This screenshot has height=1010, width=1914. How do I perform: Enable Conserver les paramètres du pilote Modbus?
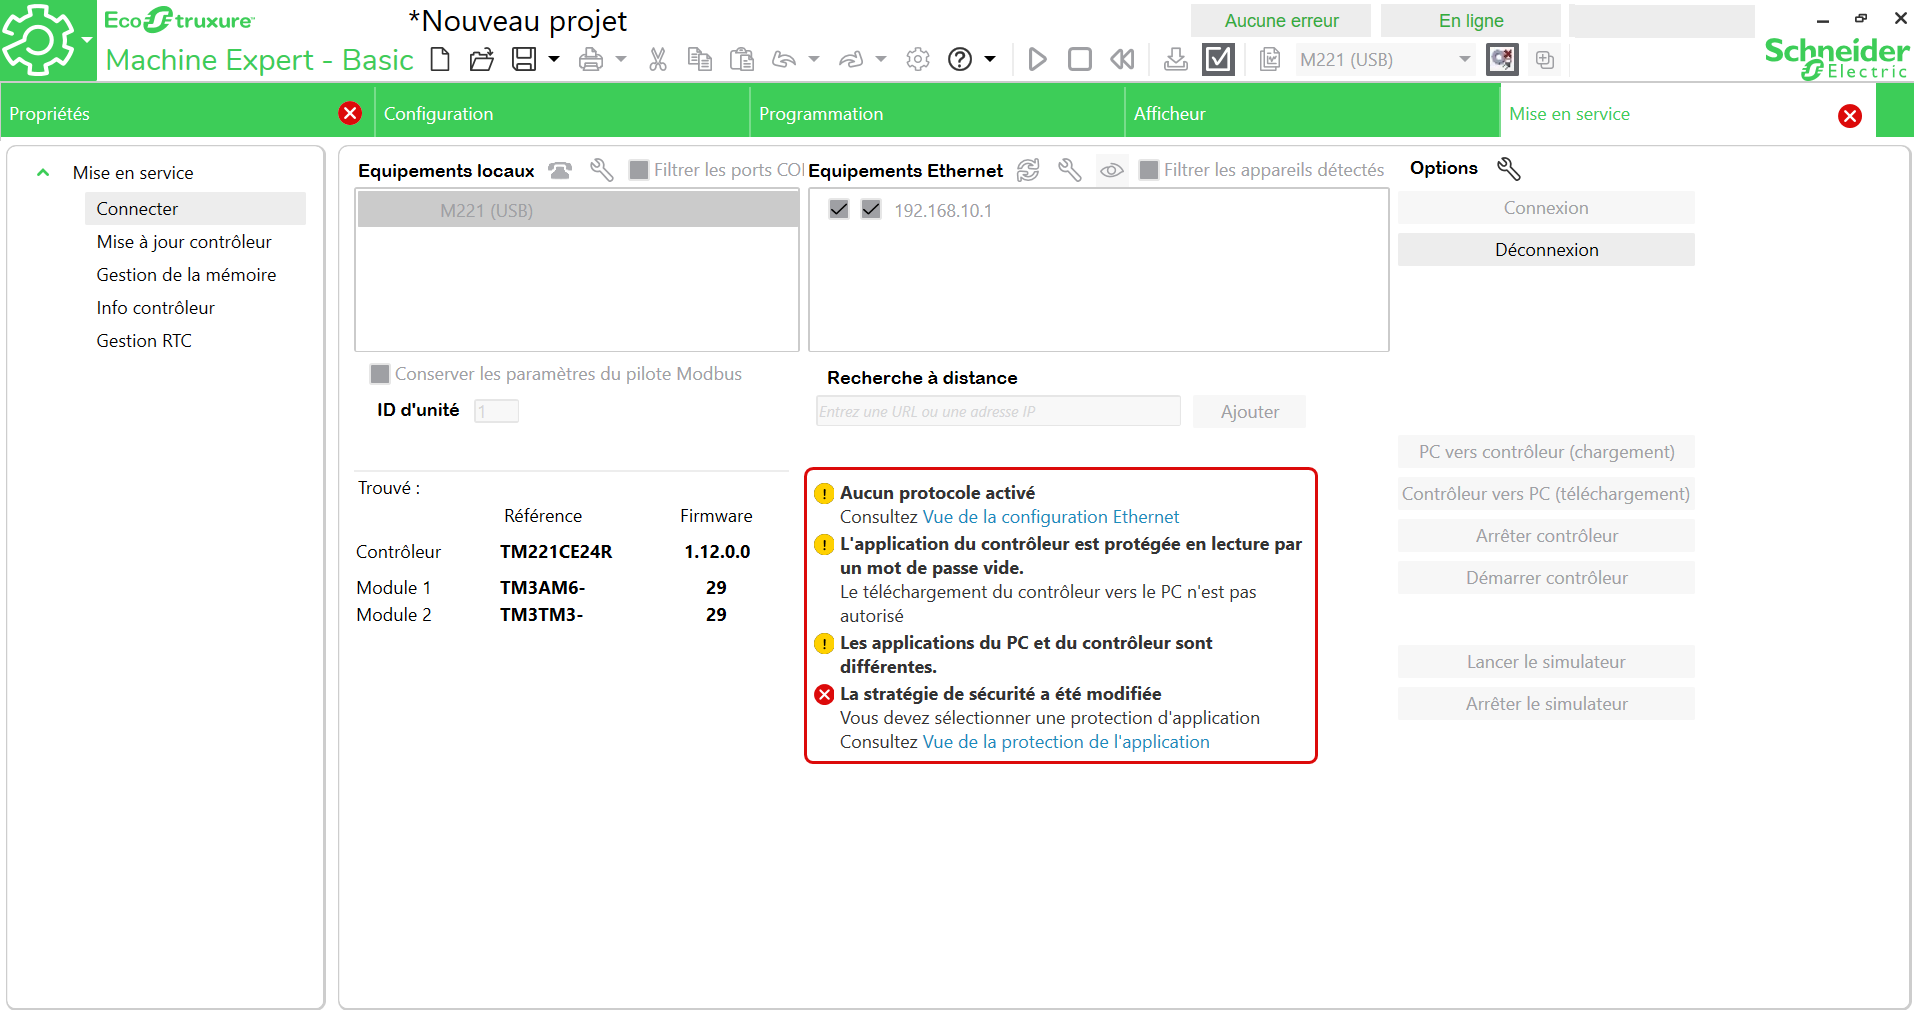(x=380, y=374)
